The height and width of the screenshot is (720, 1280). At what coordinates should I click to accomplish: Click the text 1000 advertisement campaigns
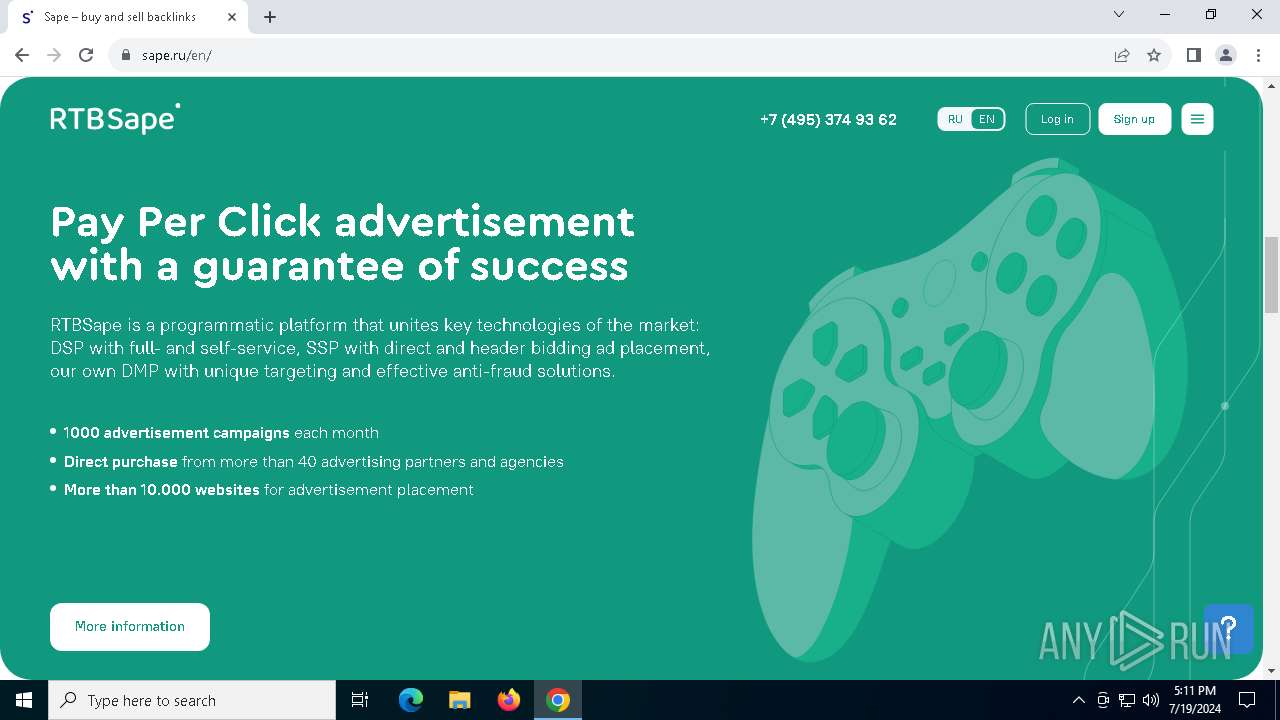176,433
